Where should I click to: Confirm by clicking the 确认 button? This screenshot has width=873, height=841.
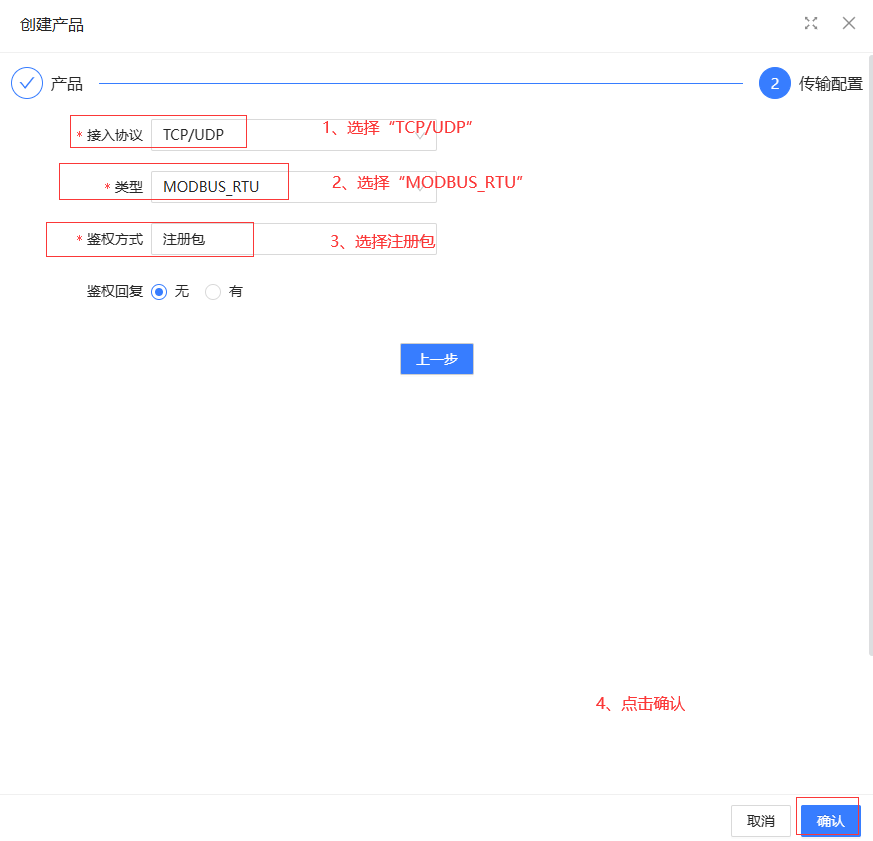pos(830,821)
